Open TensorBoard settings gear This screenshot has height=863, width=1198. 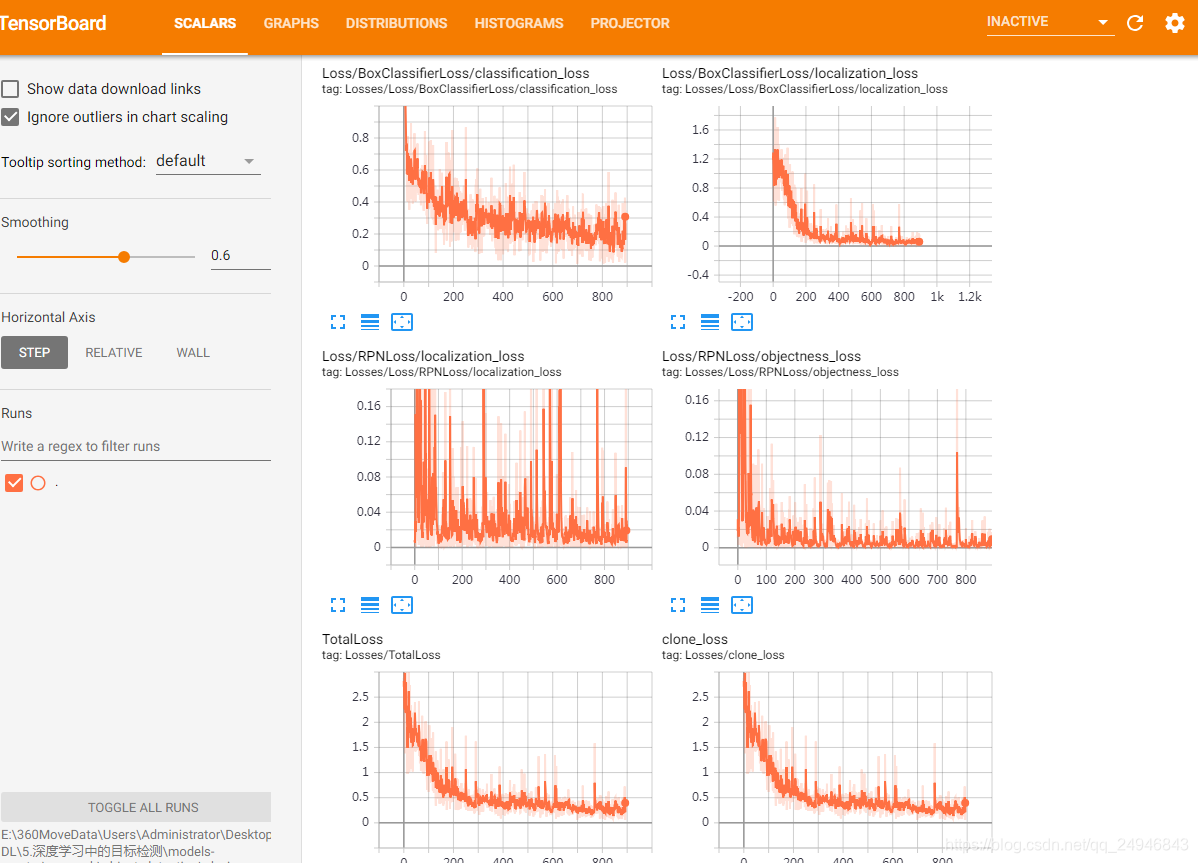(x=1174, y=23)
